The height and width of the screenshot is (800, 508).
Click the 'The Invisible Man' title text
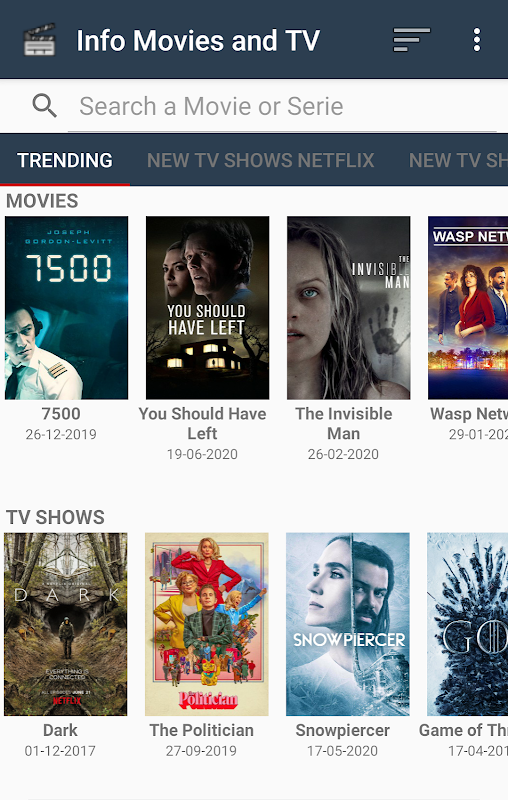coord(344,423)
